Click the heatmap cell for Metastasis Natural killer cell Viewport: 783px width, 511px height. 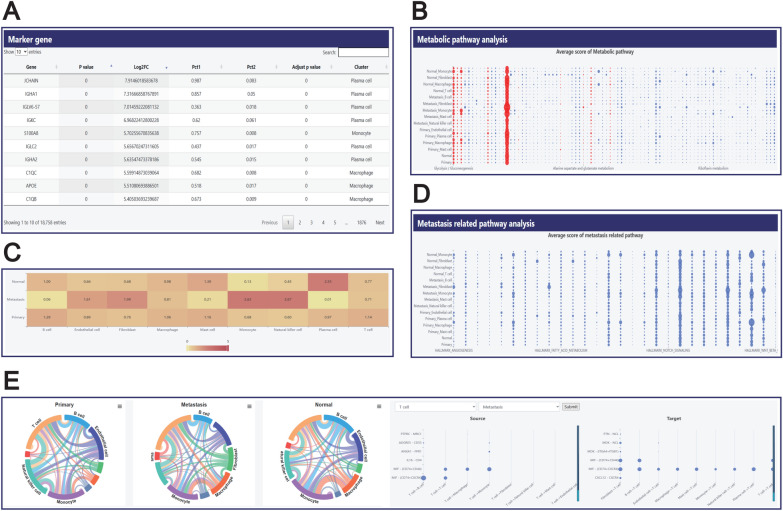pyautogui.click(x=288, y=300)
